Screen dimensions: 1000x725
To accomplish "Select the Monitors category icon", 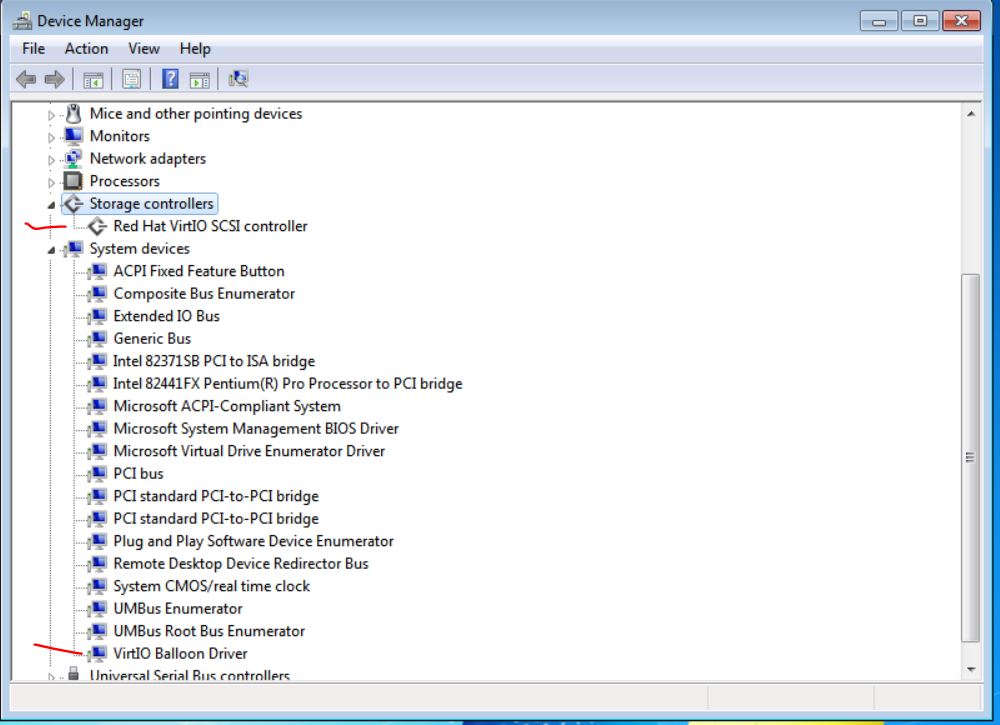I will click(x=73, y=136).
